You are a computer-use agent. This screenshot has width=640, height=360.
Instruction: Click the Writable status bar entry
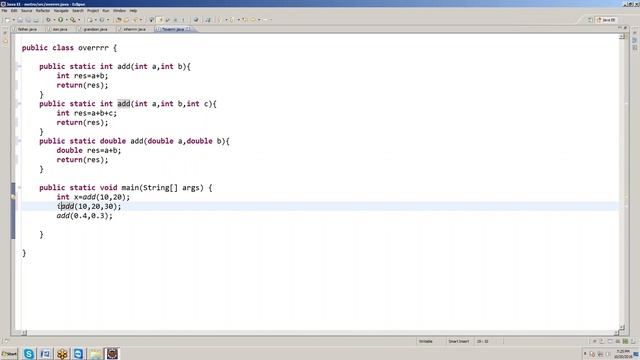tap(426, 341)
